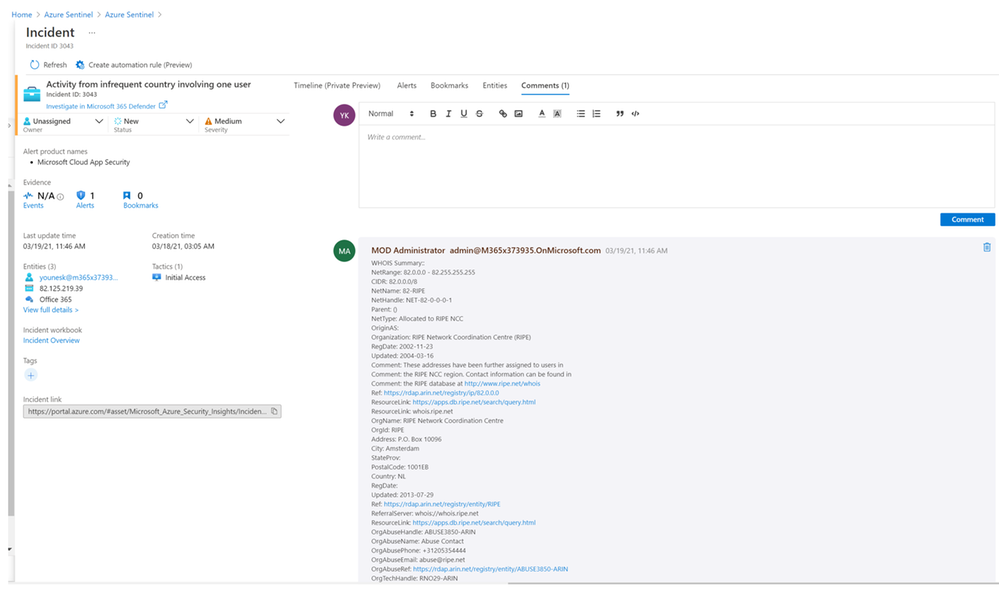
Task: Copy the incident link to clipboard
Action: click(x=275, y=411)
